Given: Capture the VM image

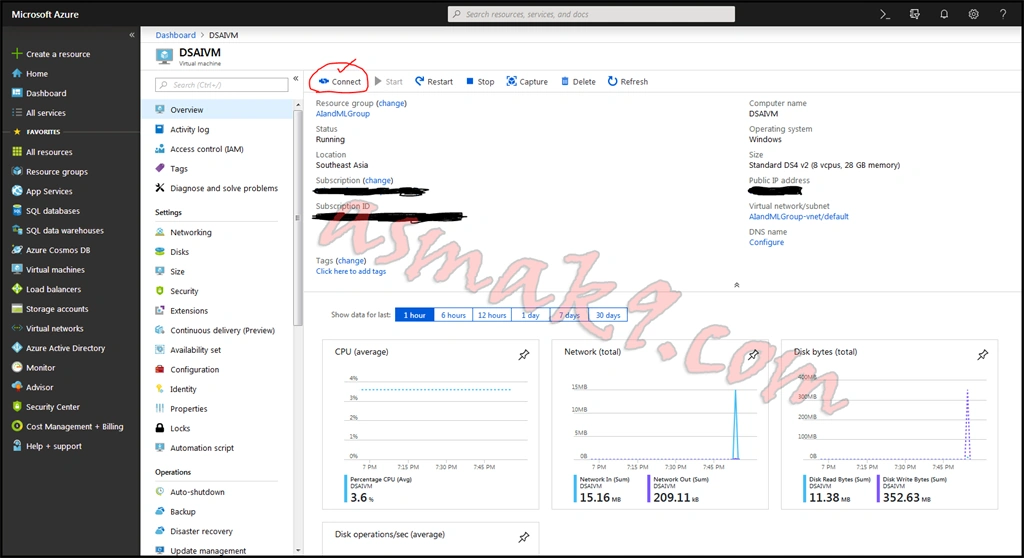Looking at the screenshot, I should click(x=527, y=82).
